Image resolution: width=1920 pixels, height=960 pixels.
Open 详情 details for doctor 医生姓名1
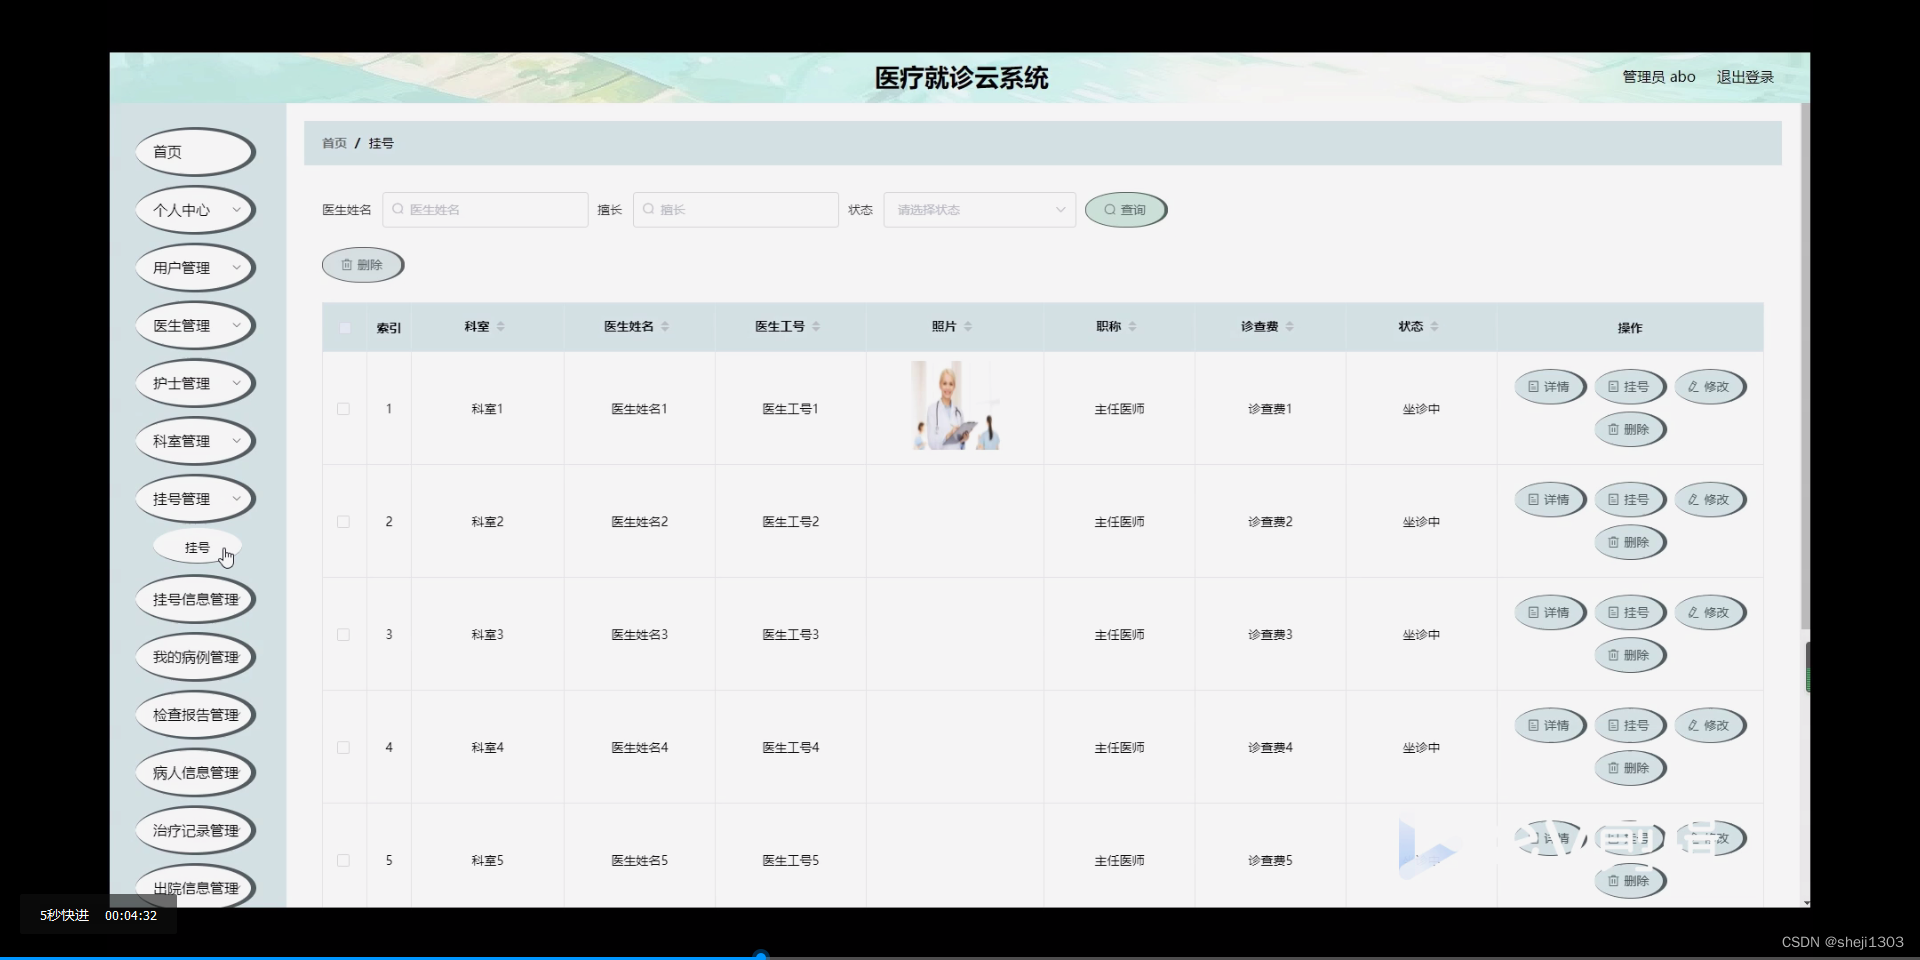1549,387
